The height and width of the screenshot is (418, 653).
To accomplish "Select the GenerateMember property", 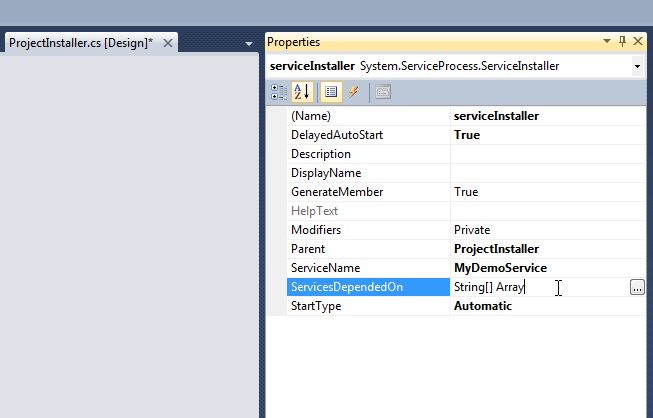I will pos(368,192).
